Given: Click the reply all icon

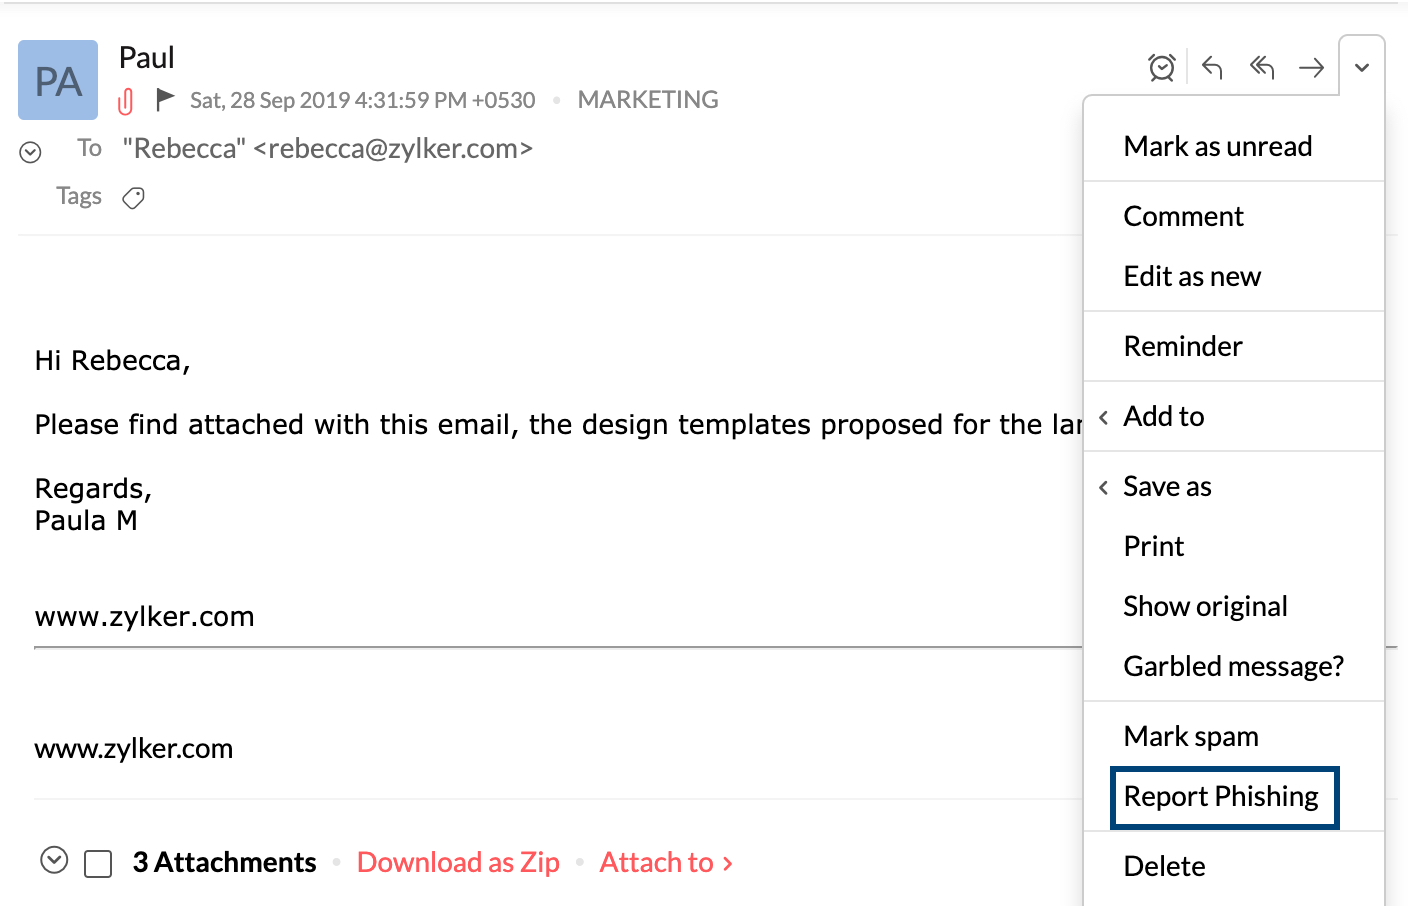Looking at the screenshot, I should click(x=1262, y=67).
